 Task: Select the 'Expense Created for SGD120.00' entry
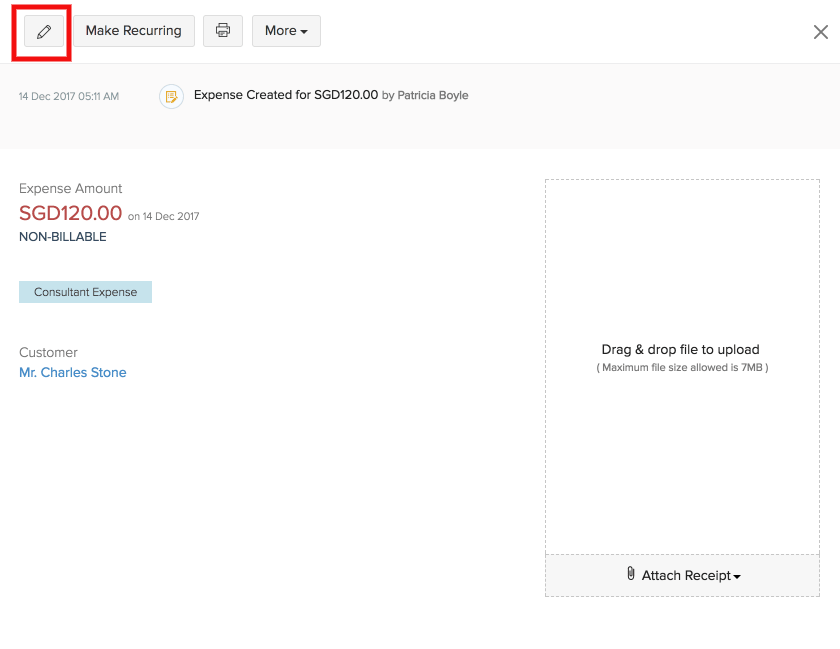[286, 95]
